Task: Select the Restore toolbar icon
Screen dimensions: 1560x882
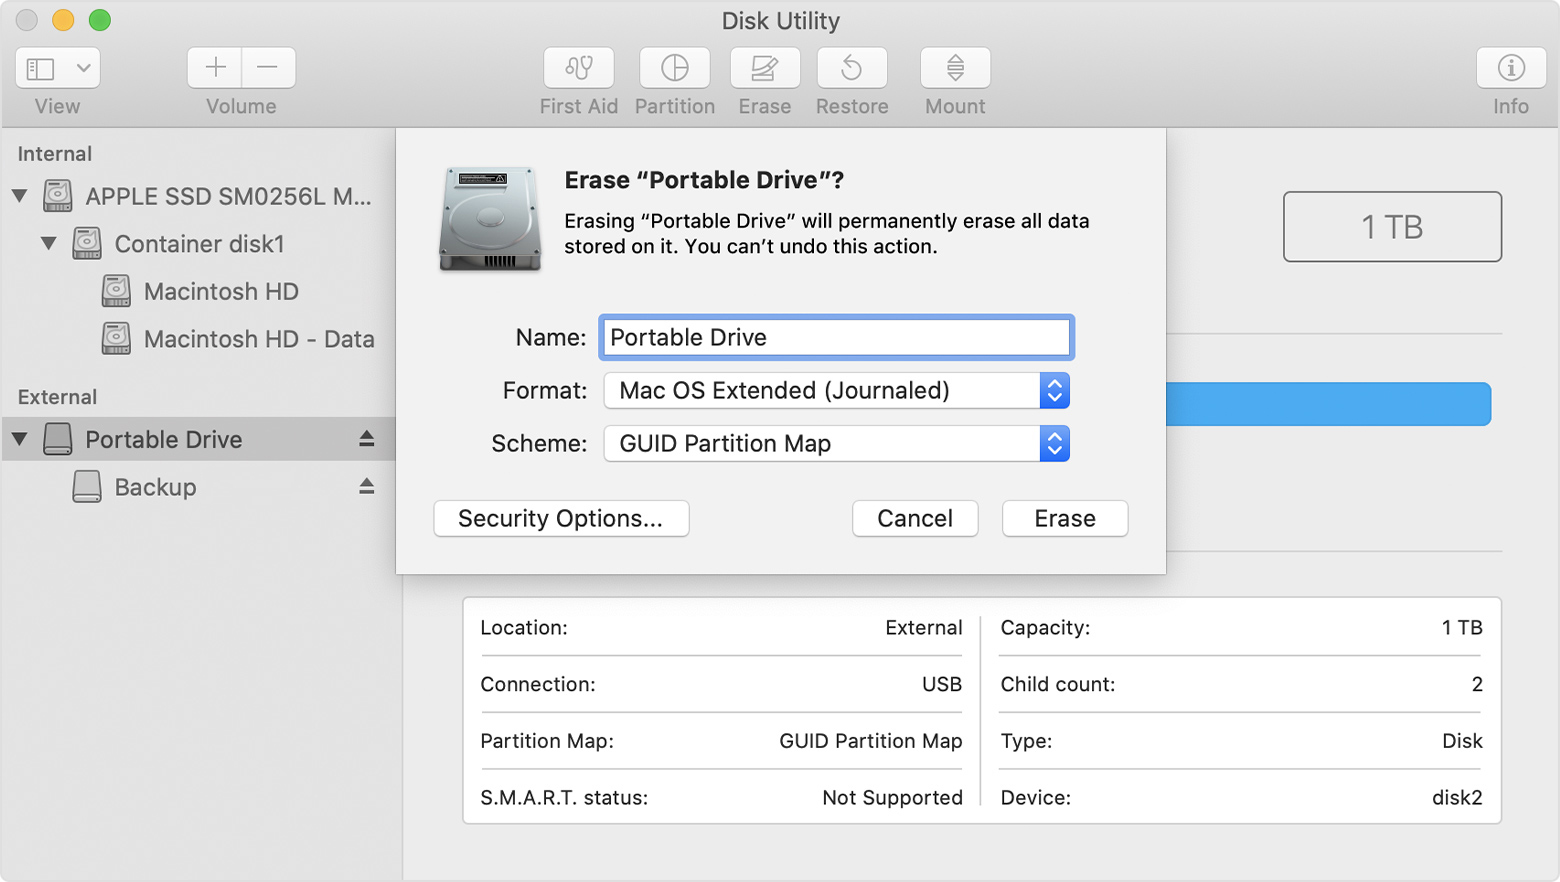Action: [x=851, y=68]
